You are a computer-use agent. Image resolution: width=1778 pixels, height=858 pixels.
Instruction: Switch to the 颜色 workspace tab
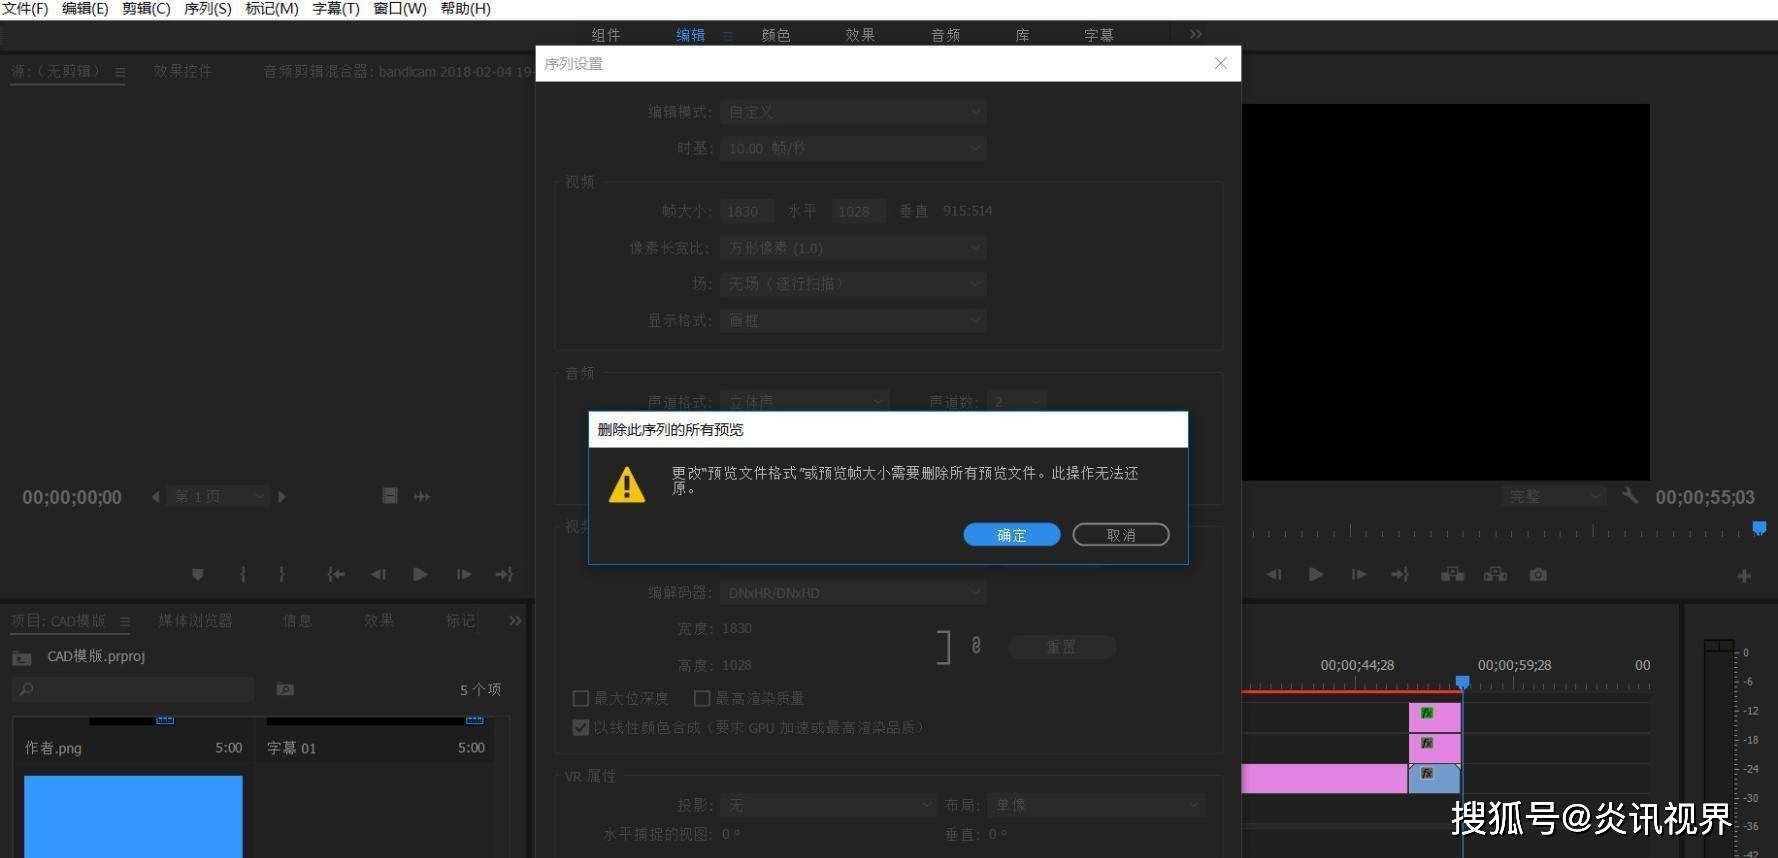(x=775, y=35)
